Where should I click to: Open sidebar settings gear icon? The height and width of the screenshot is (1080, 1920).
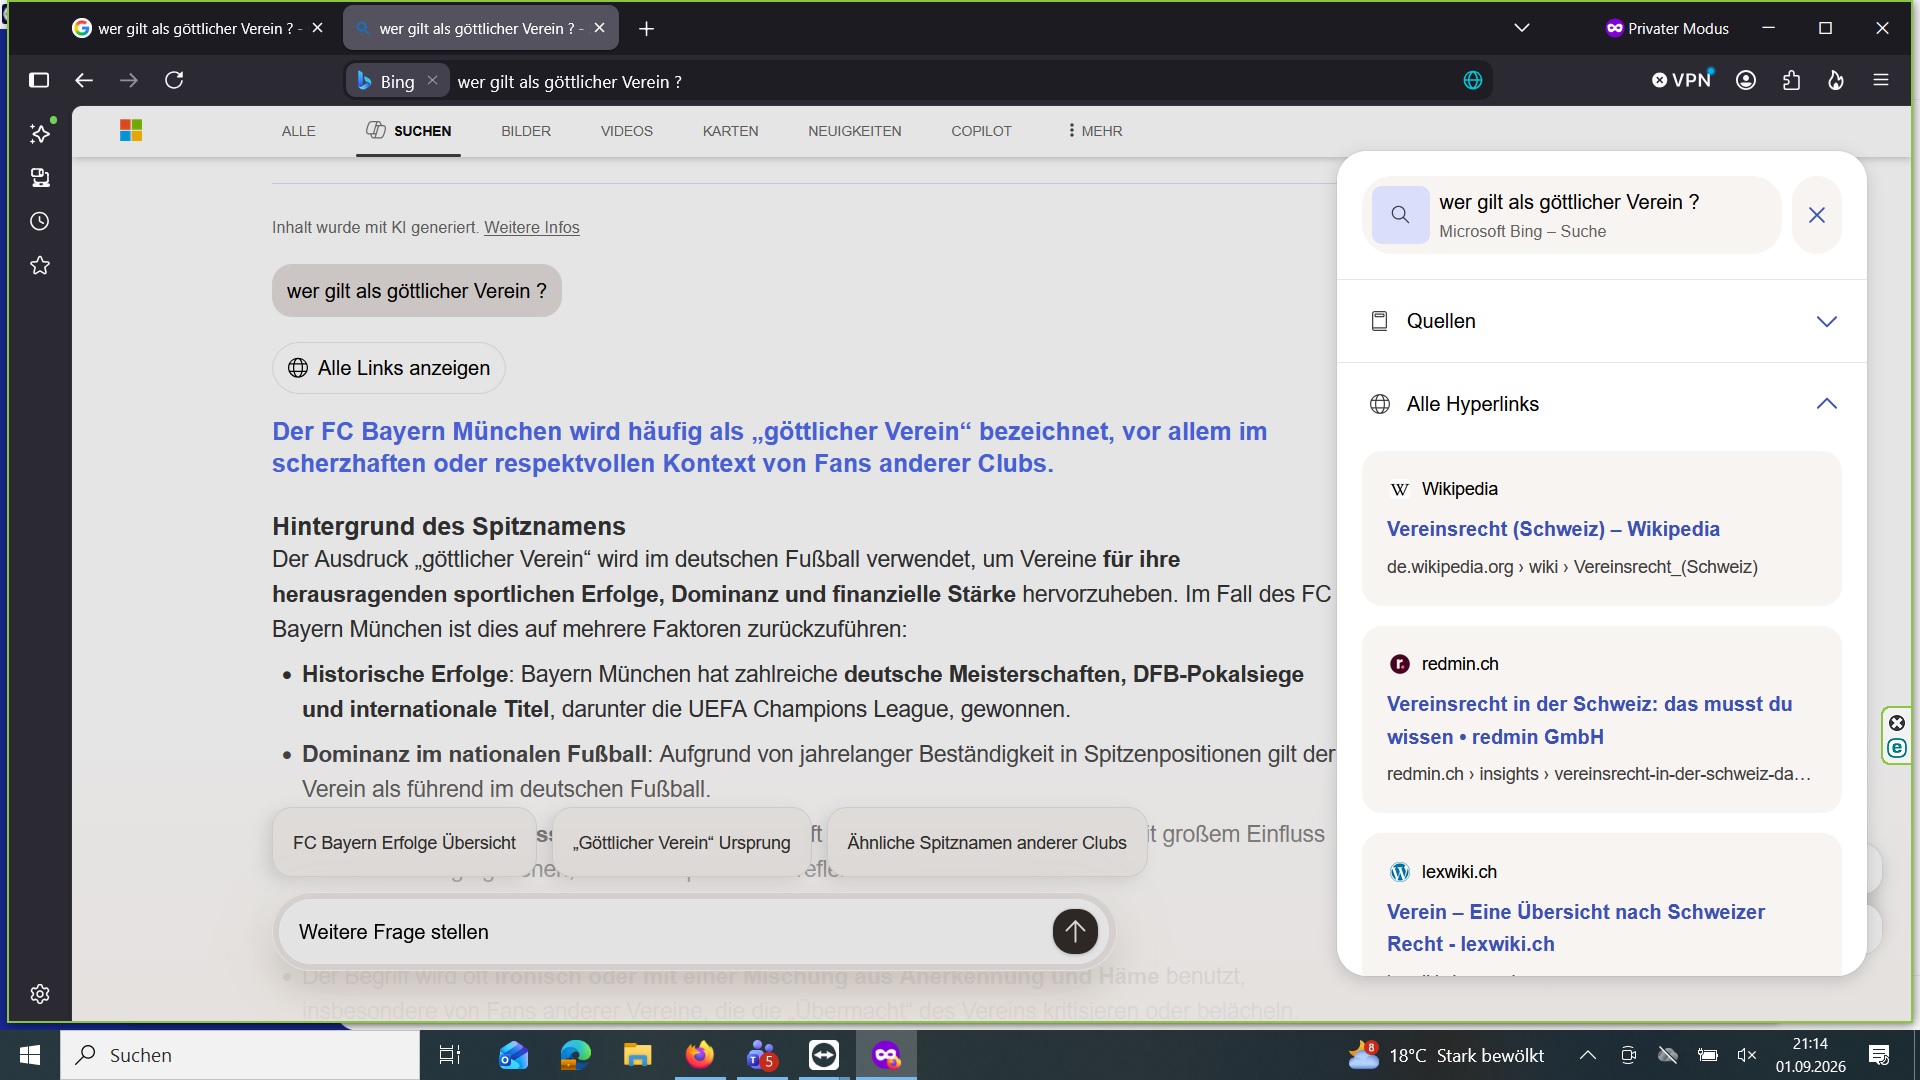40,994
